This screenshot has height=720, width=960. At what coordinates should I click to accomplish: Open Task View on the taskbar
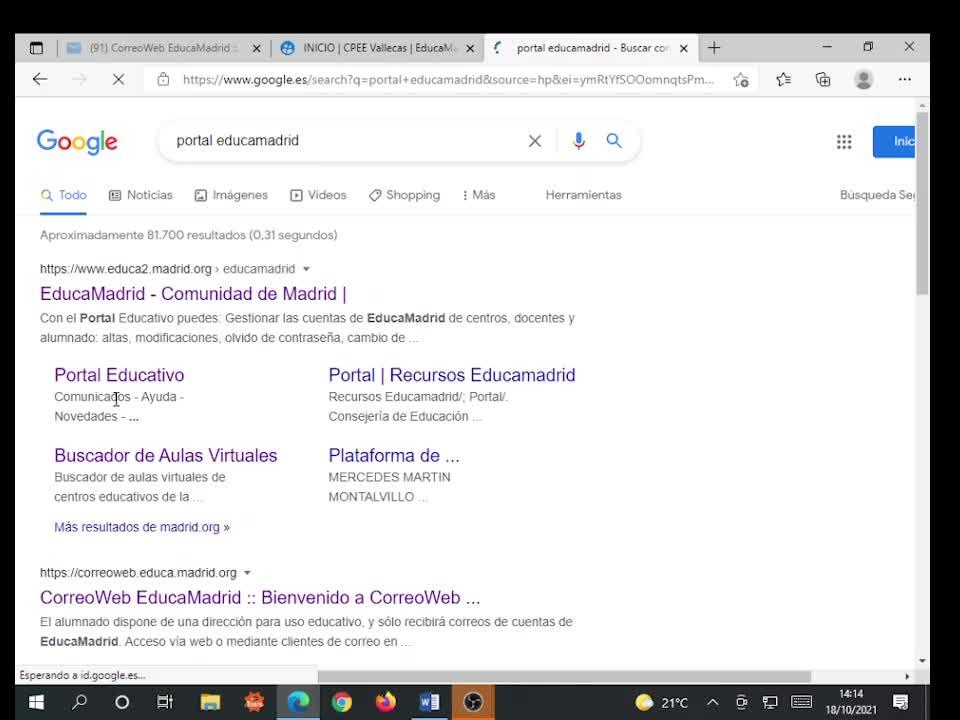click(x=165, y=702)
